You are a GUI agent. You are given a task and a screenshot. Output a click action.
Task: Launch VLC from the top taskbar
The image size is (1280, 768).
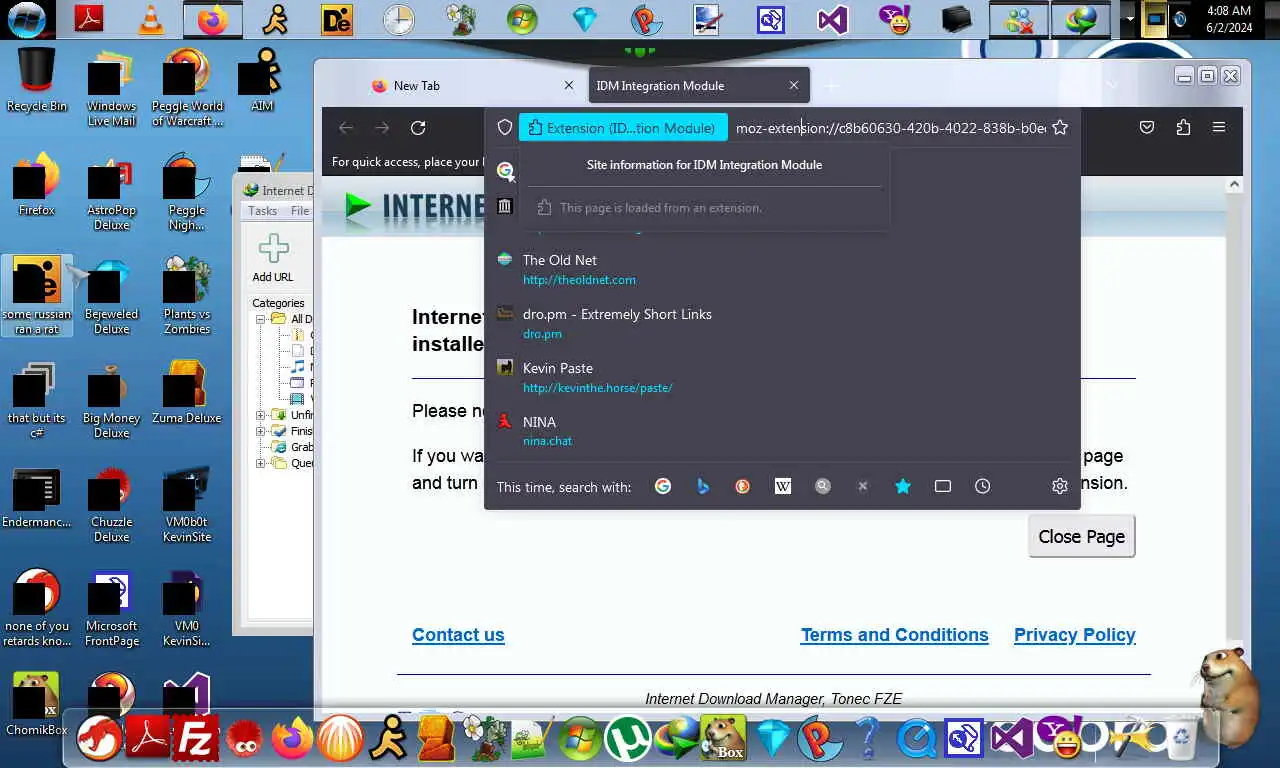(151, 19)
